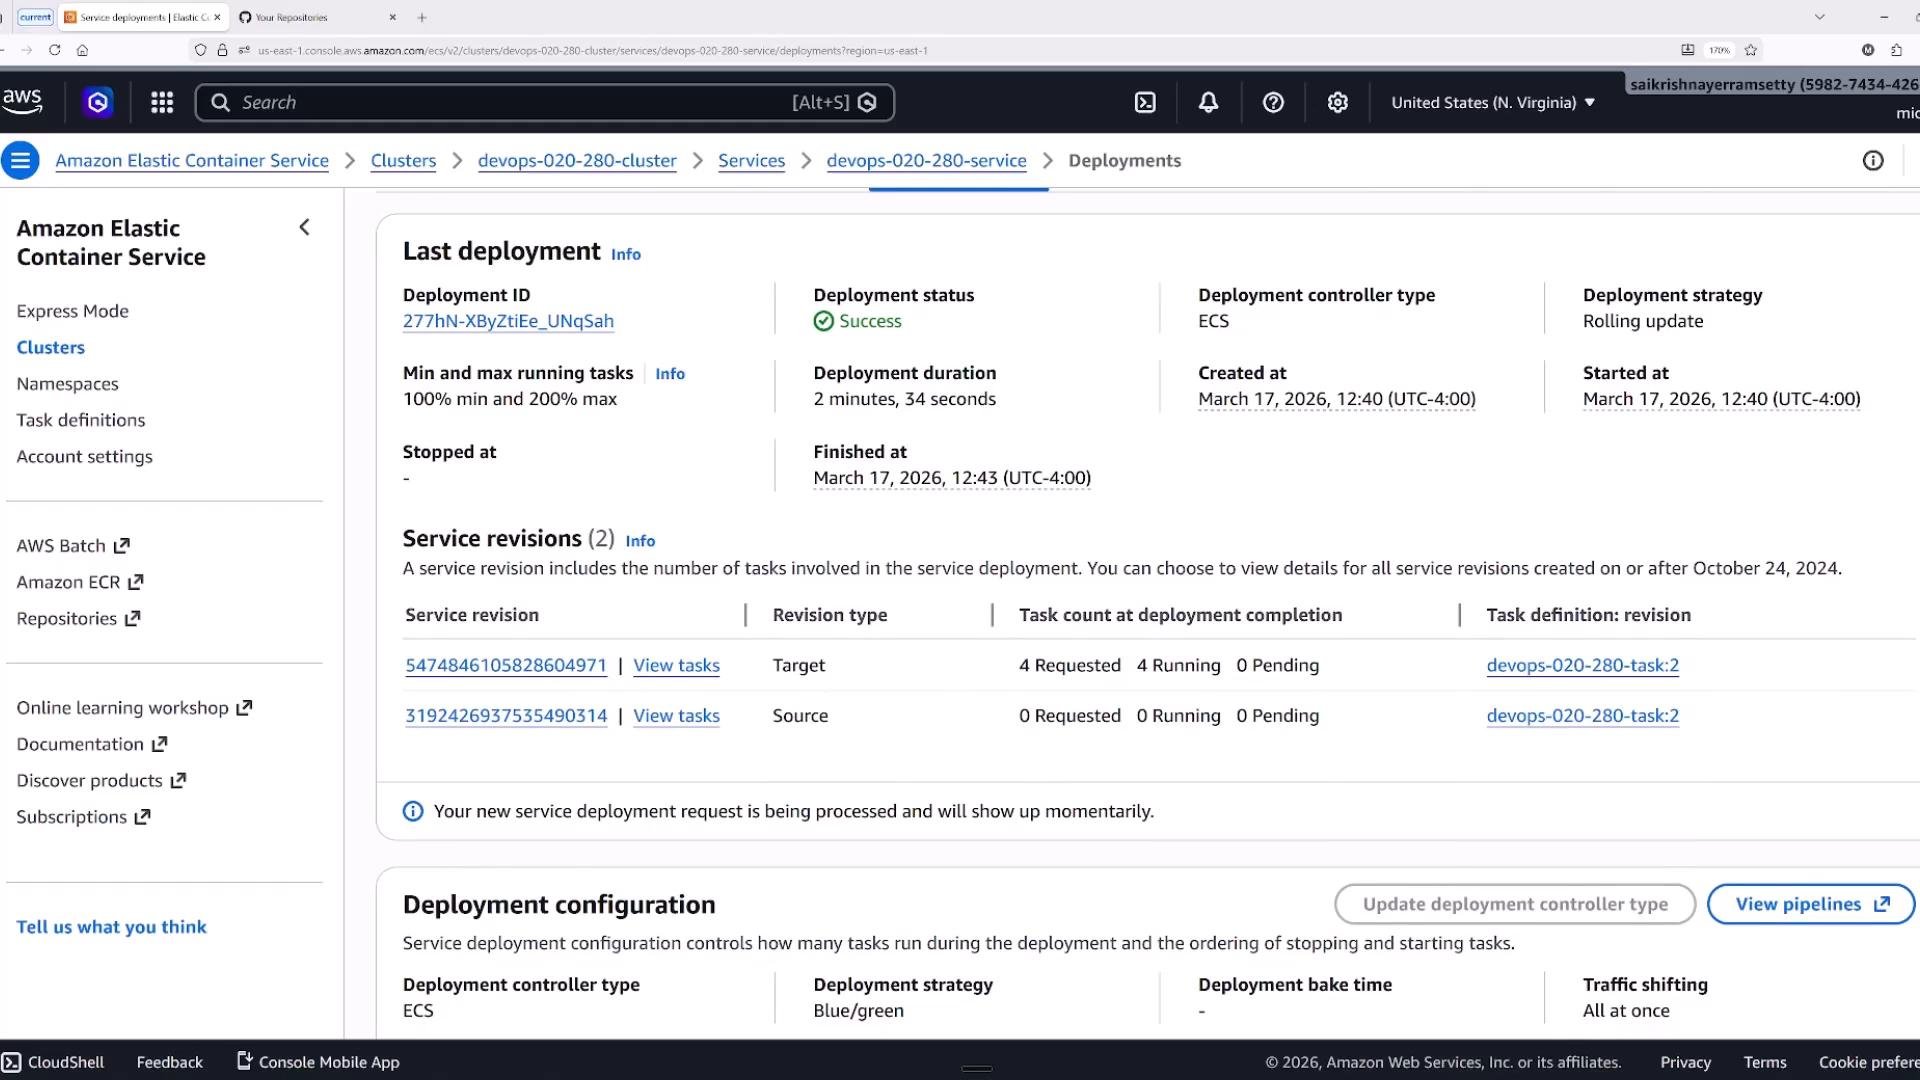Open CloudShell in the footer bar

[53, 1062]
